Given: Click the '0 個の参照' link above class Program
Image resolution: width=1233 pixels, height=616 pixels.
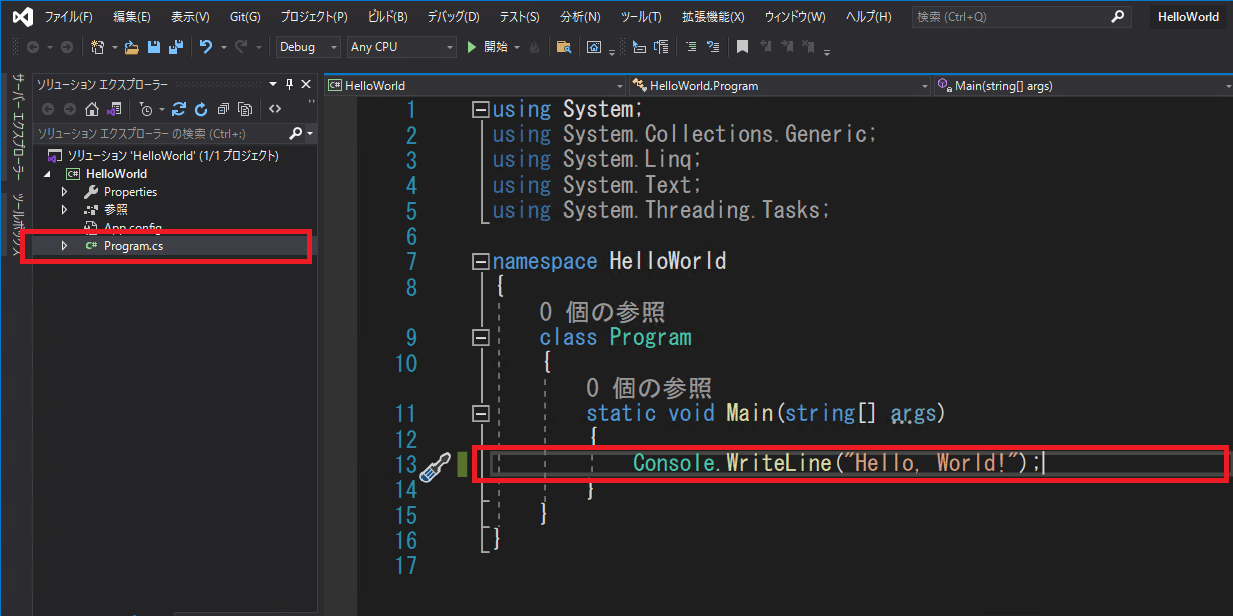Looking at the screenshot, I should pos(602,312).
